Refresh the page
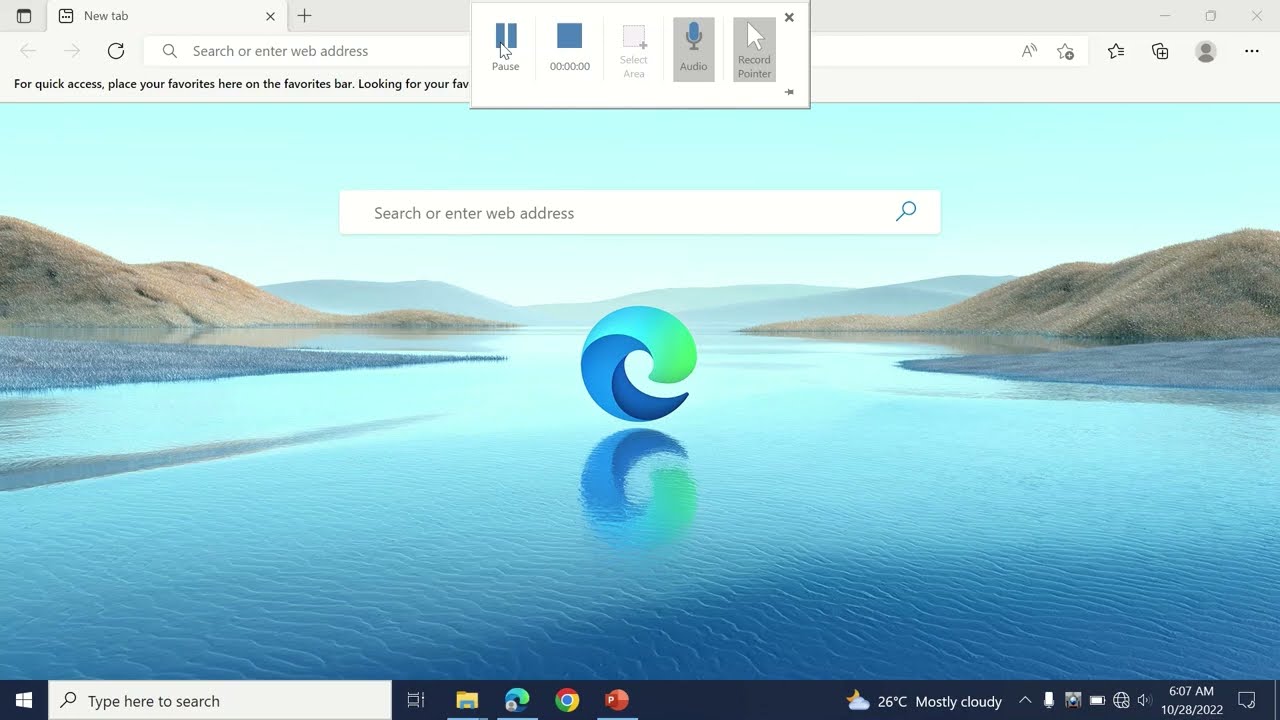This screenshot has width=1280, height=720. pyautogui.click(x=116, y=51)
